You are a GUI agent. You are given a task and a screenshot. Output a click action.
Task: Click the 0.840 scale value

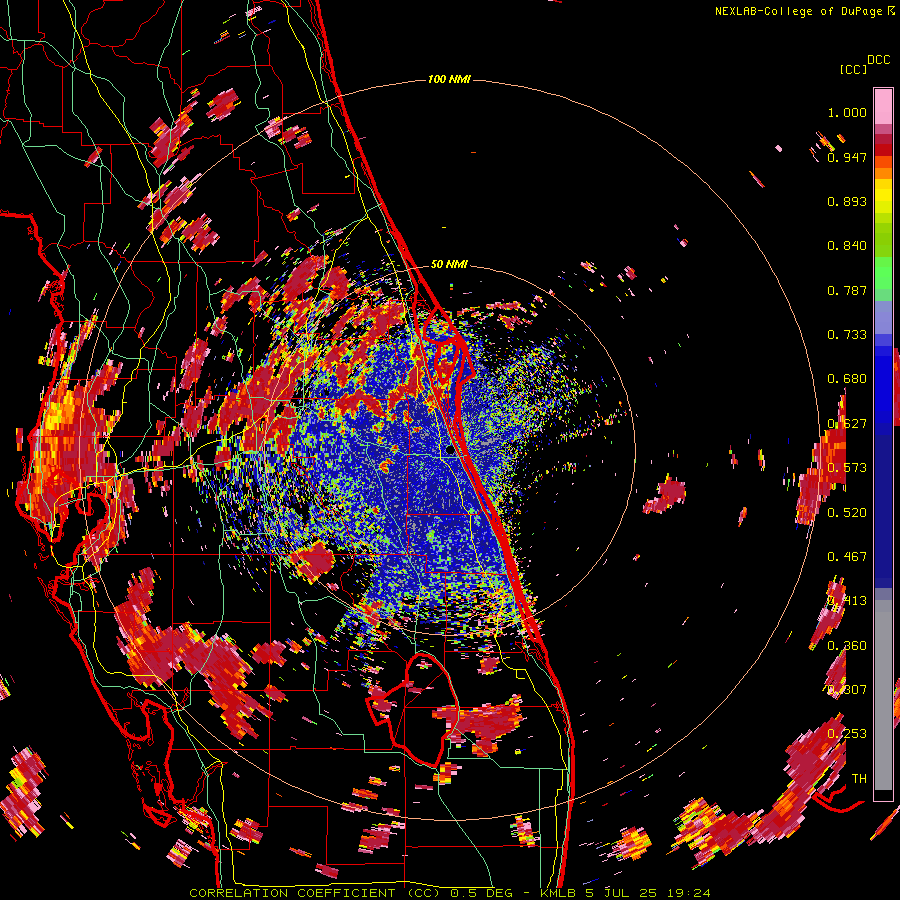click(847, 246)
